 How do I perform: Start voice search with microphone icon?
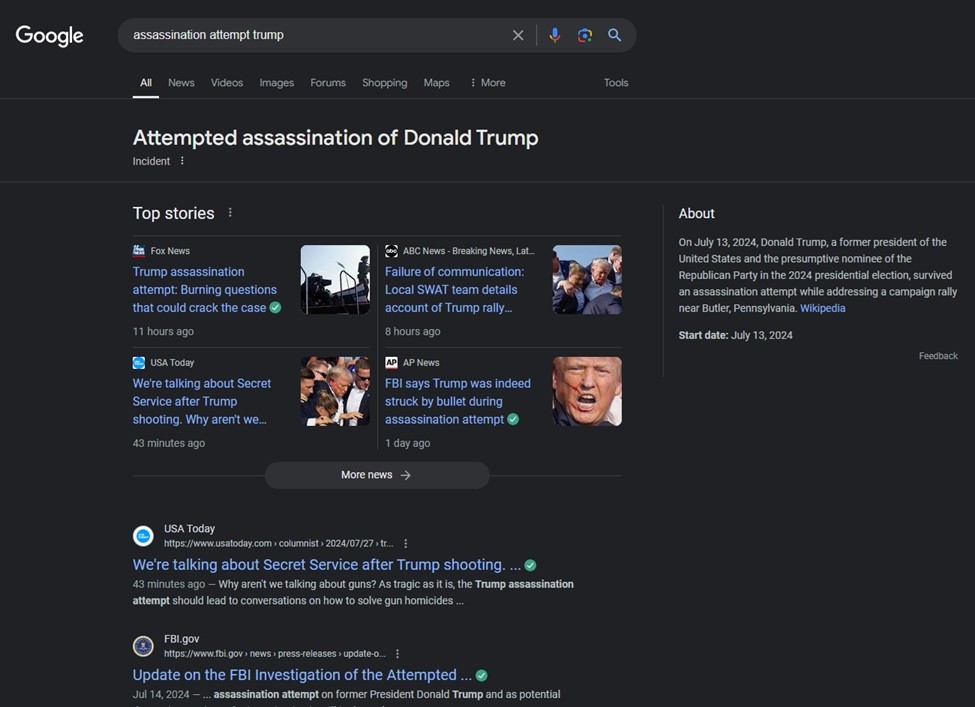(x=555, y=35)
